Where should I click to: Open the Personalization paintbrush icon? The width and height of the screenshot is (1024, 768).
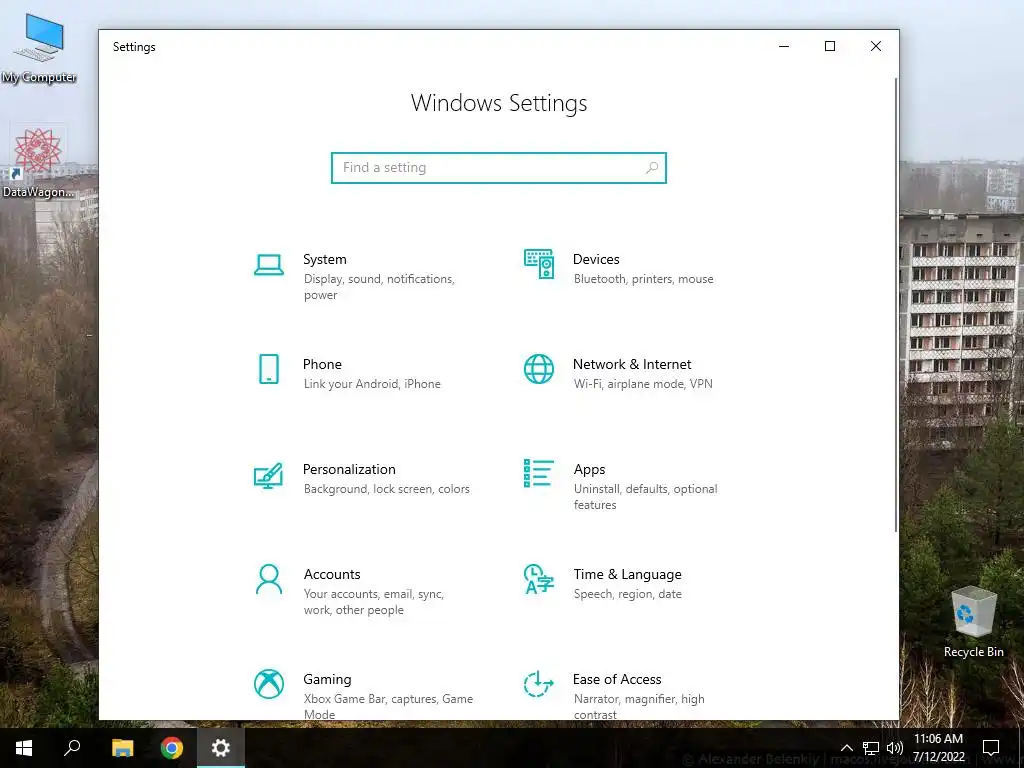268,475
